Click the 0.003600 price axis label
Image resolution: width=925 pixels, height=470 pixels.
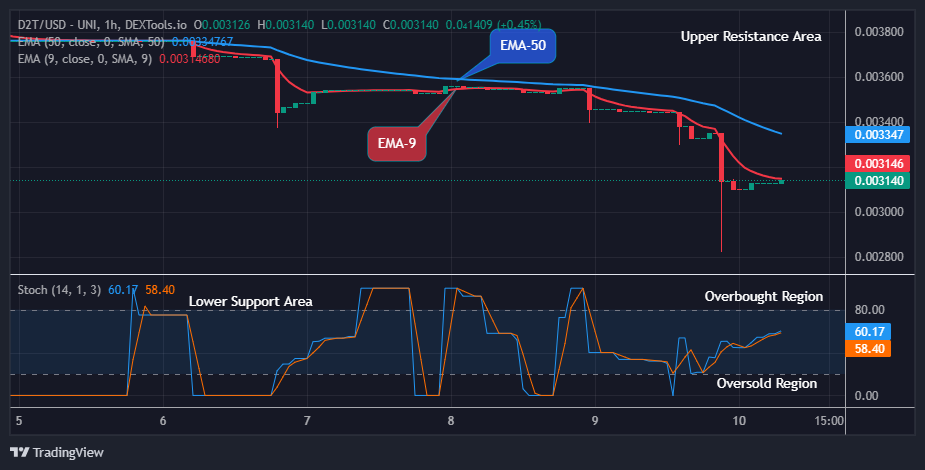pos(879,77)
